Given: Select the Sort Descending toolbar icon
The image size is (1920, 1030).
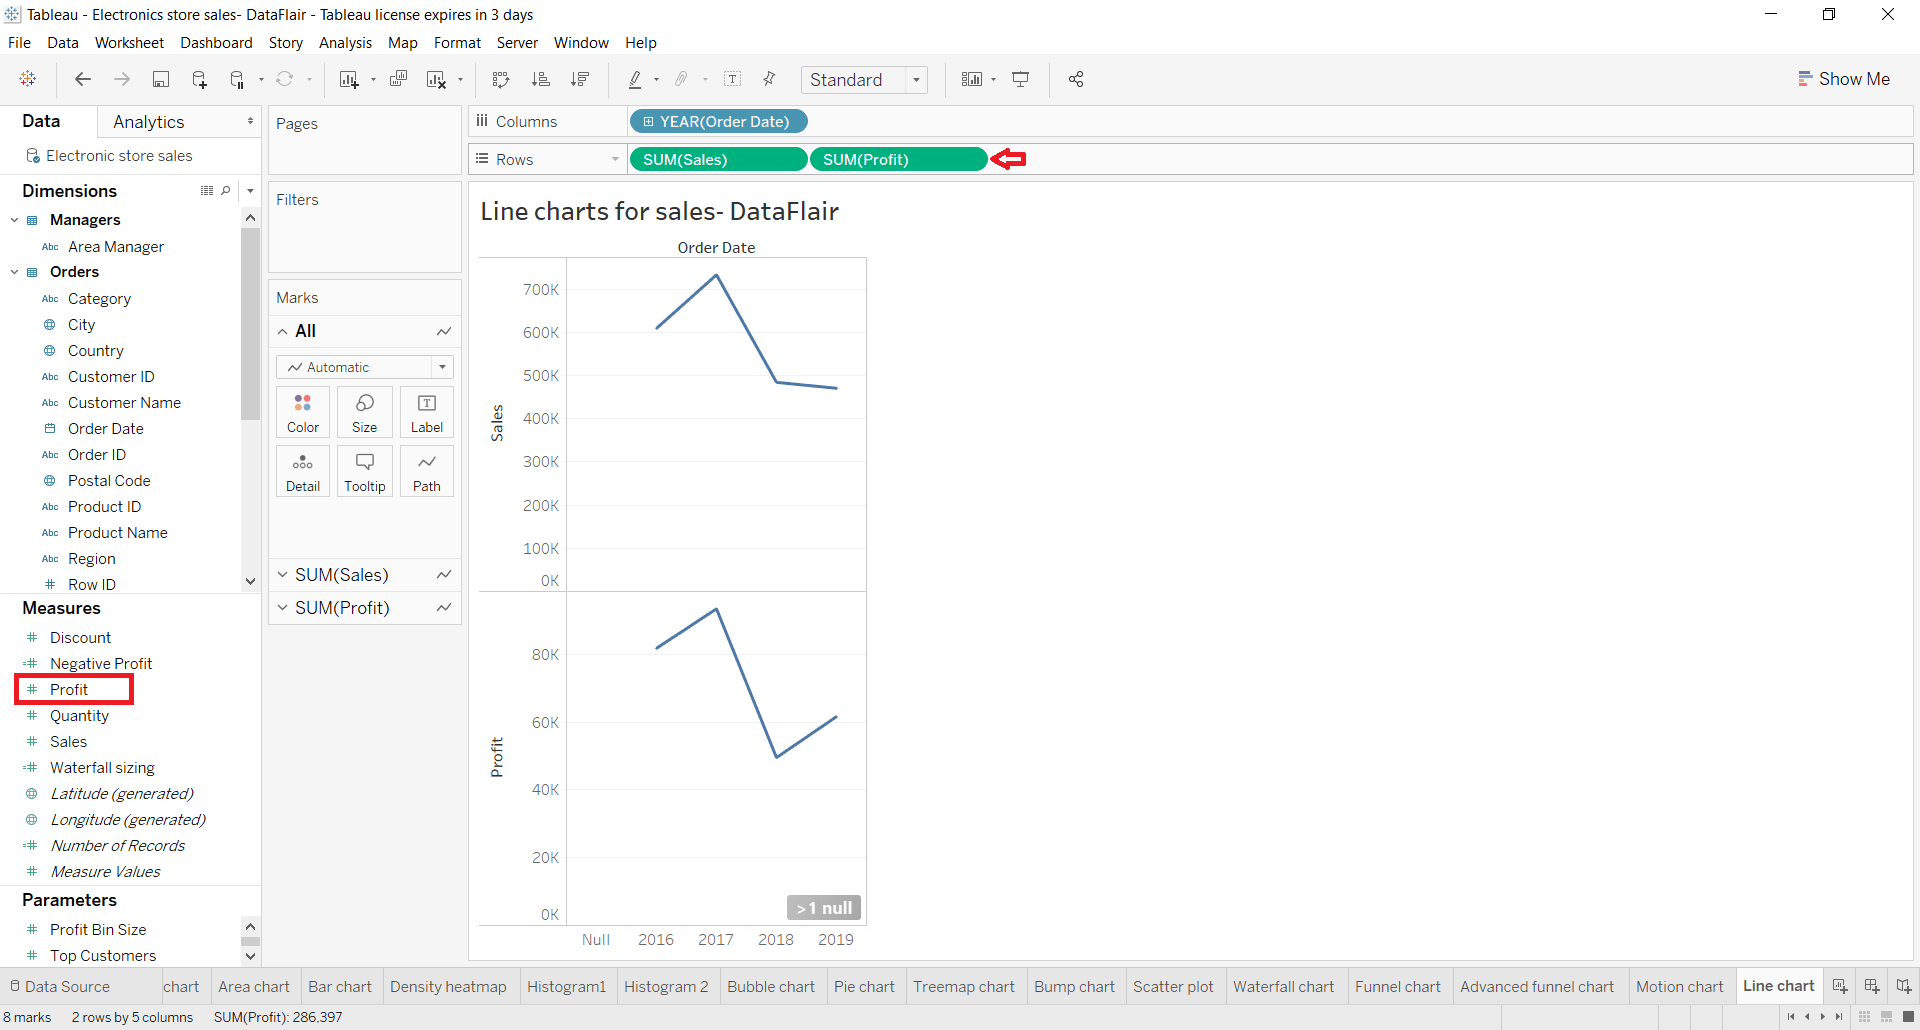Looking at the screenshot, I should (579, 79).
